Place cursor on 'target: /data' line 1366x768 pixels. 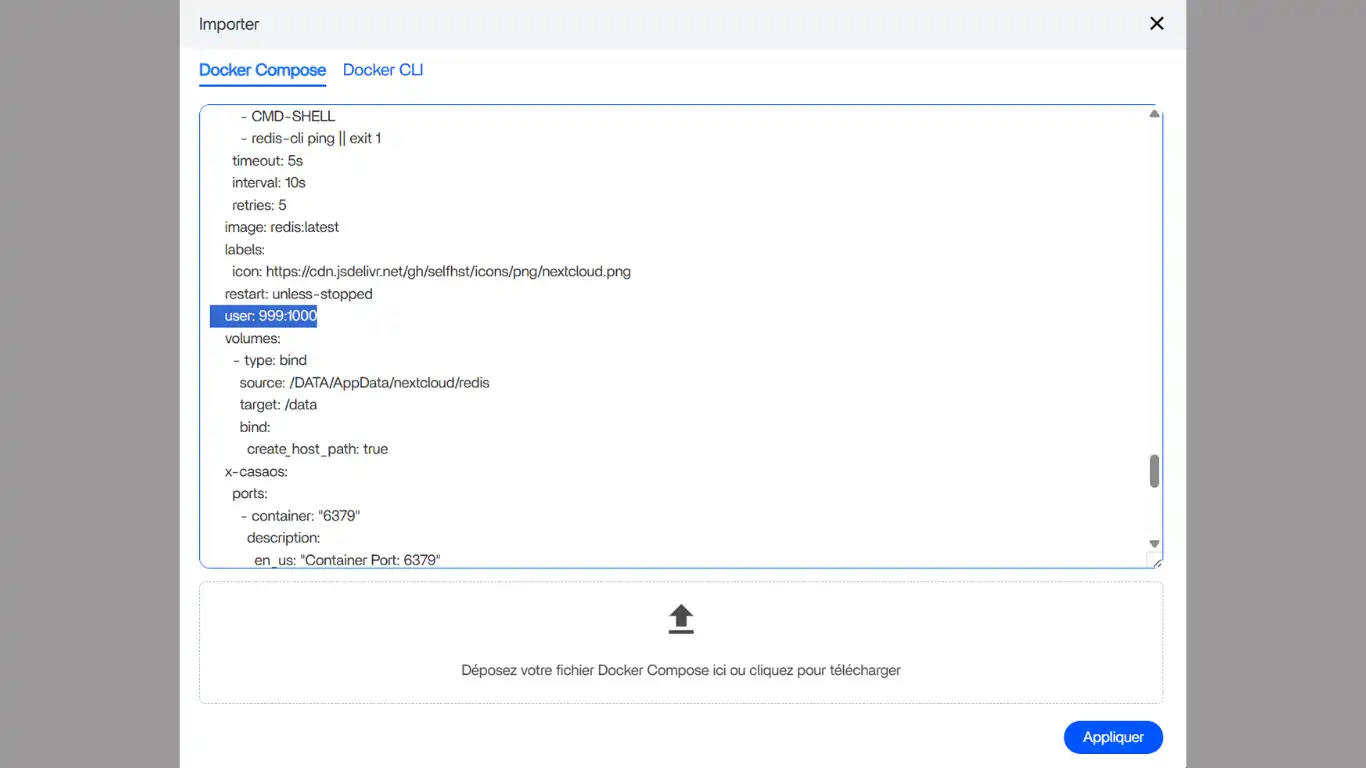(278, 405)
